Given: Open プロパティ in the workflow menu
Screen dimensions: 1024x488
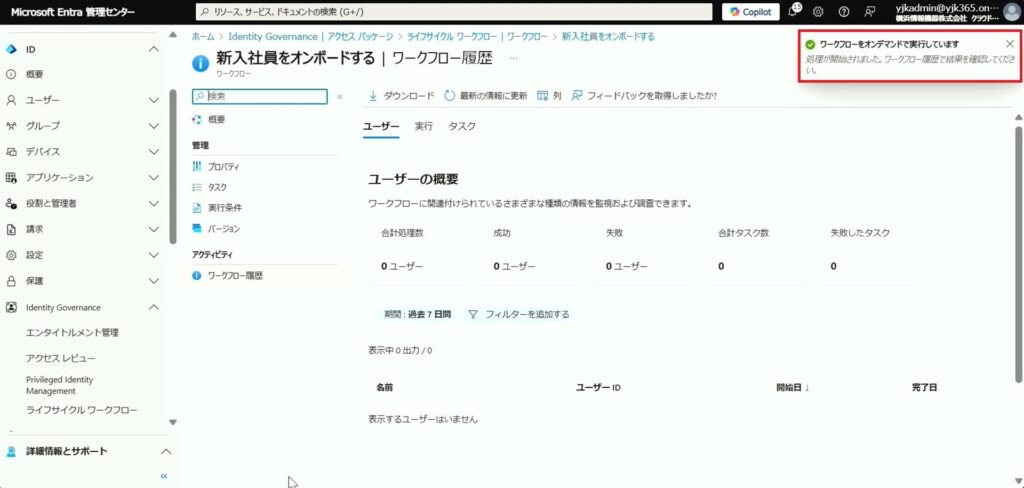Looking at the screenshot, I should coord(223,167).
